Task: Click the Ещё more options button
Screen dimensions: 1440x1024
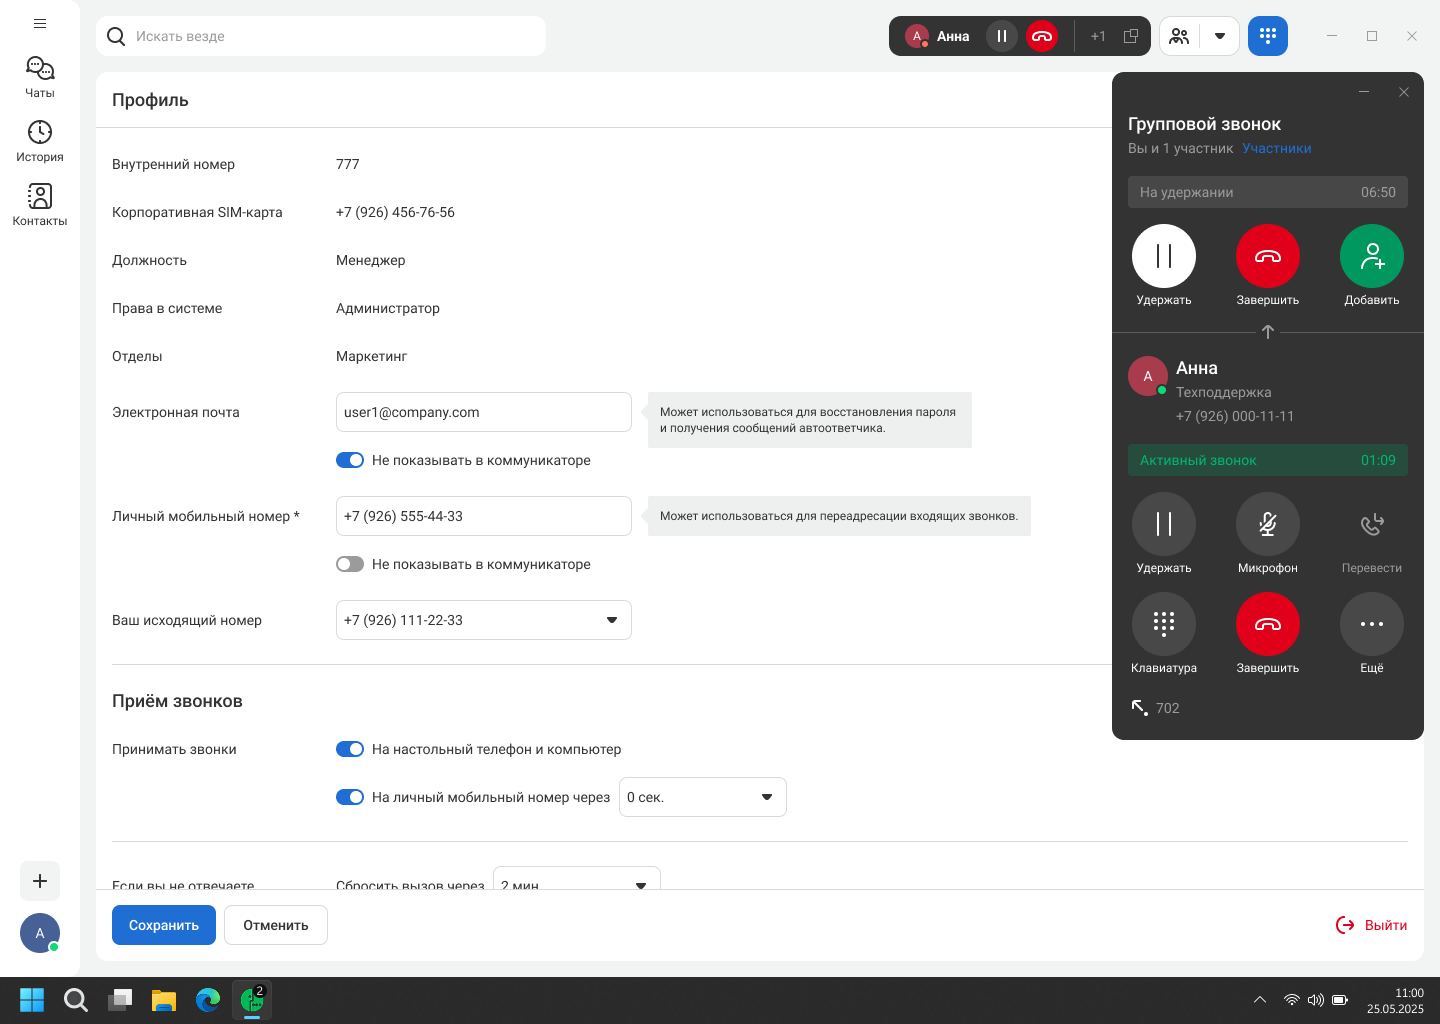Action: pos(1371,624)
